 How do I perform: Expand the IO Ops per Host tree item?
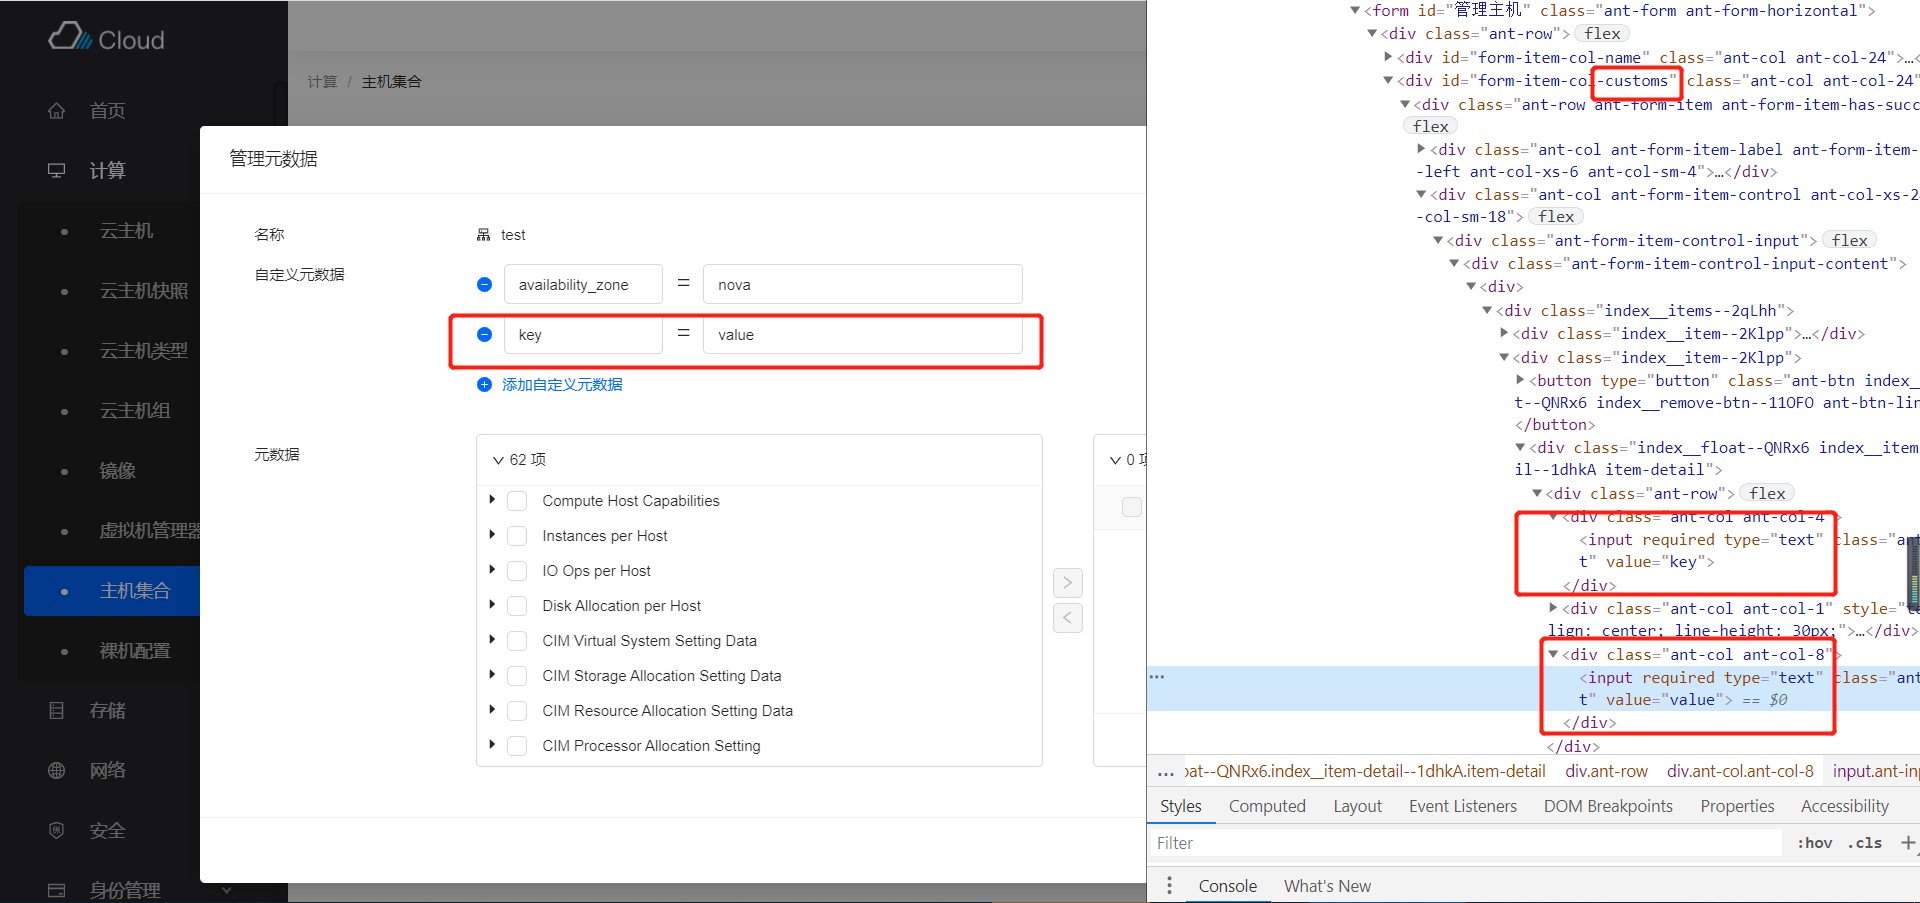coord(492,570)
